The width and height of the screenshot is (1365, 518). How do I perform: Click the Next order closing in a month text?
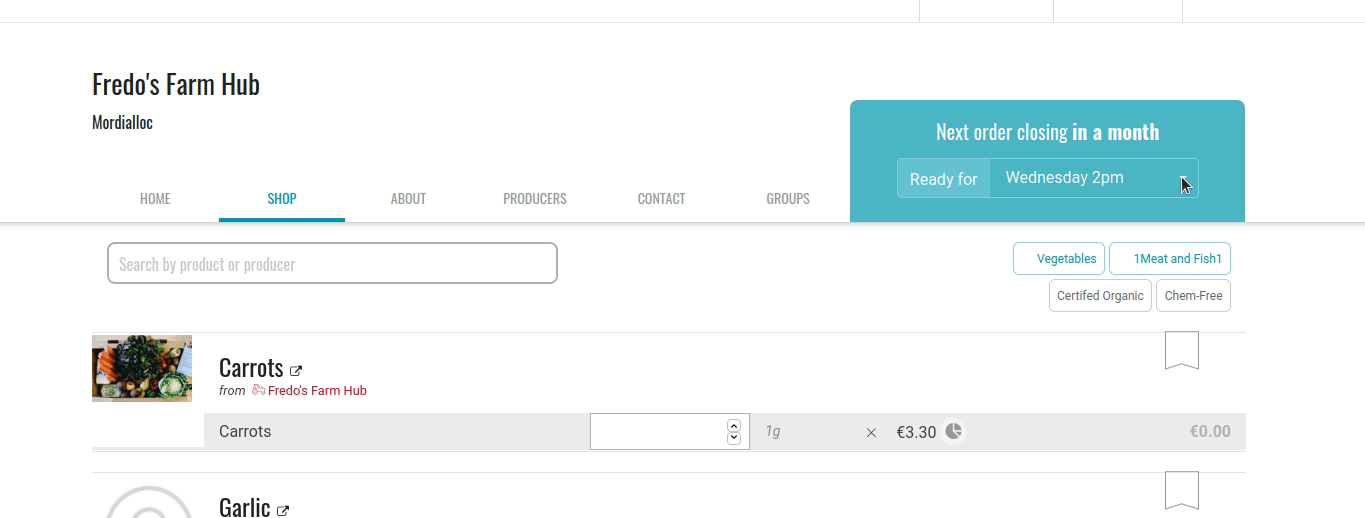1047,132
